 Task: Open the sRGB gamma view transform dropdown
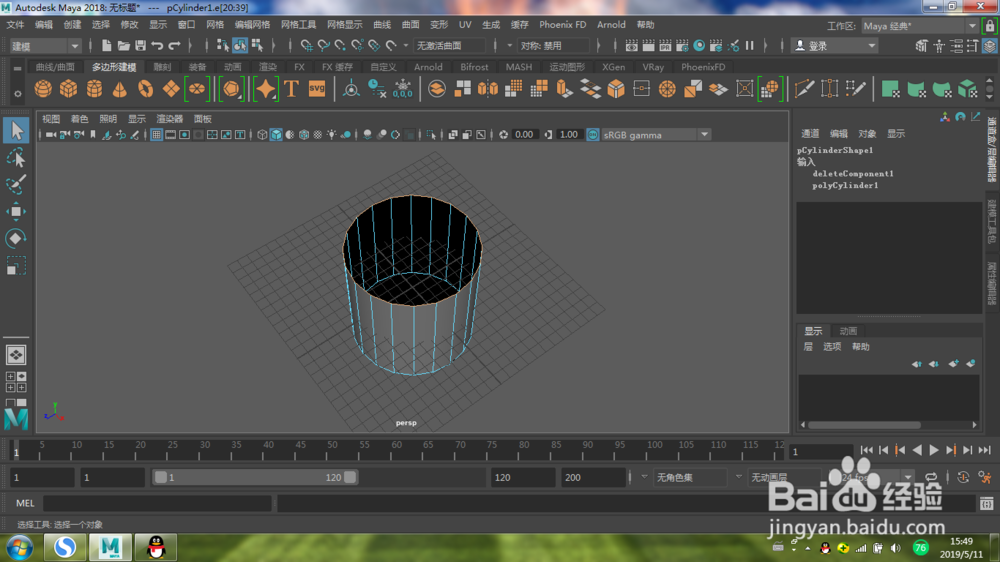coord(656,135)
